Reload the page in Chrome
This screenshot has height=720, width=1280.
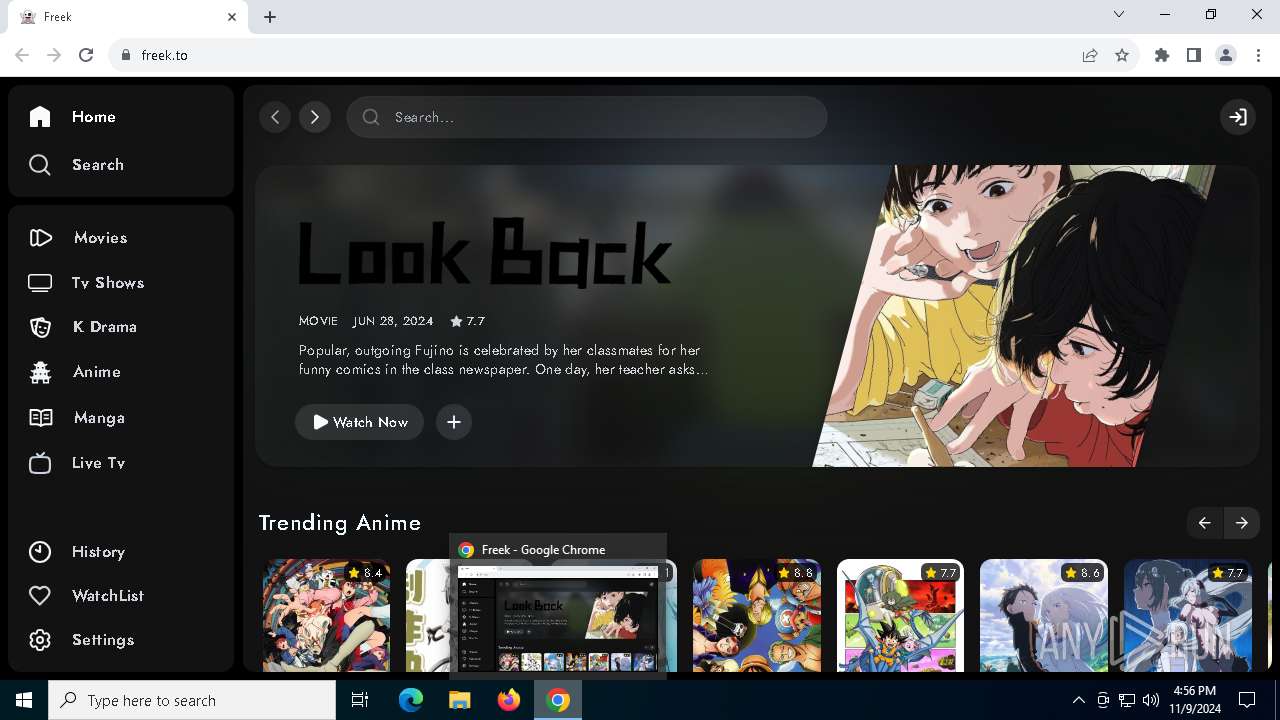coord(86,55)
